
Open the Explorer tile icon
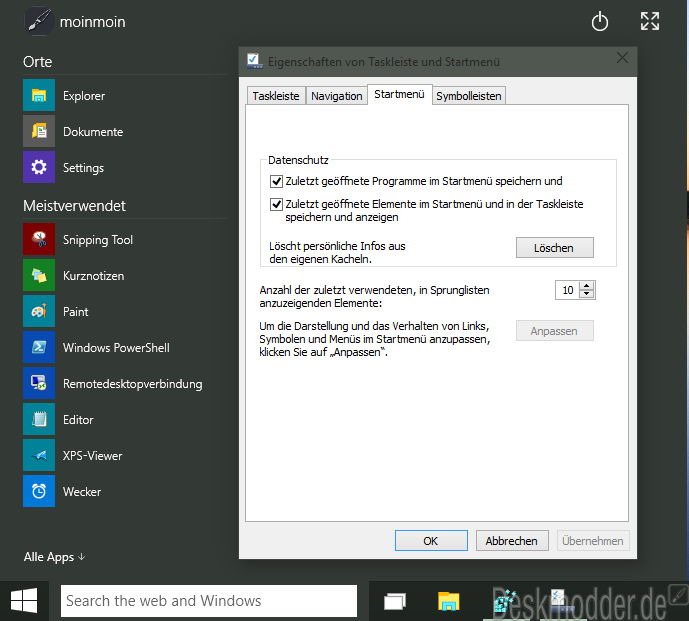coord(39,95)
